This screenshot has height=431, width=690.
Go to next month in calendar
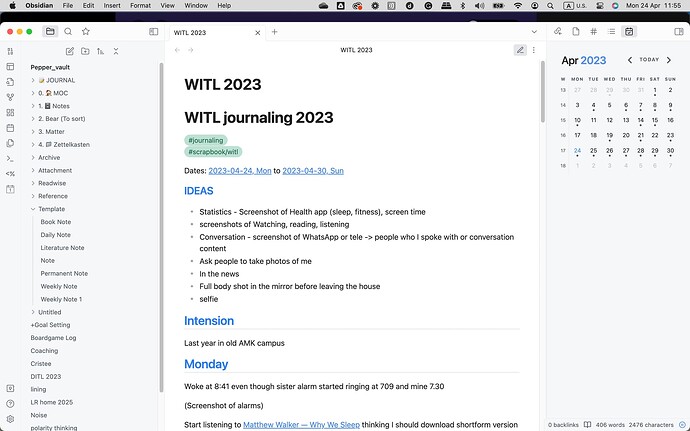669,60
